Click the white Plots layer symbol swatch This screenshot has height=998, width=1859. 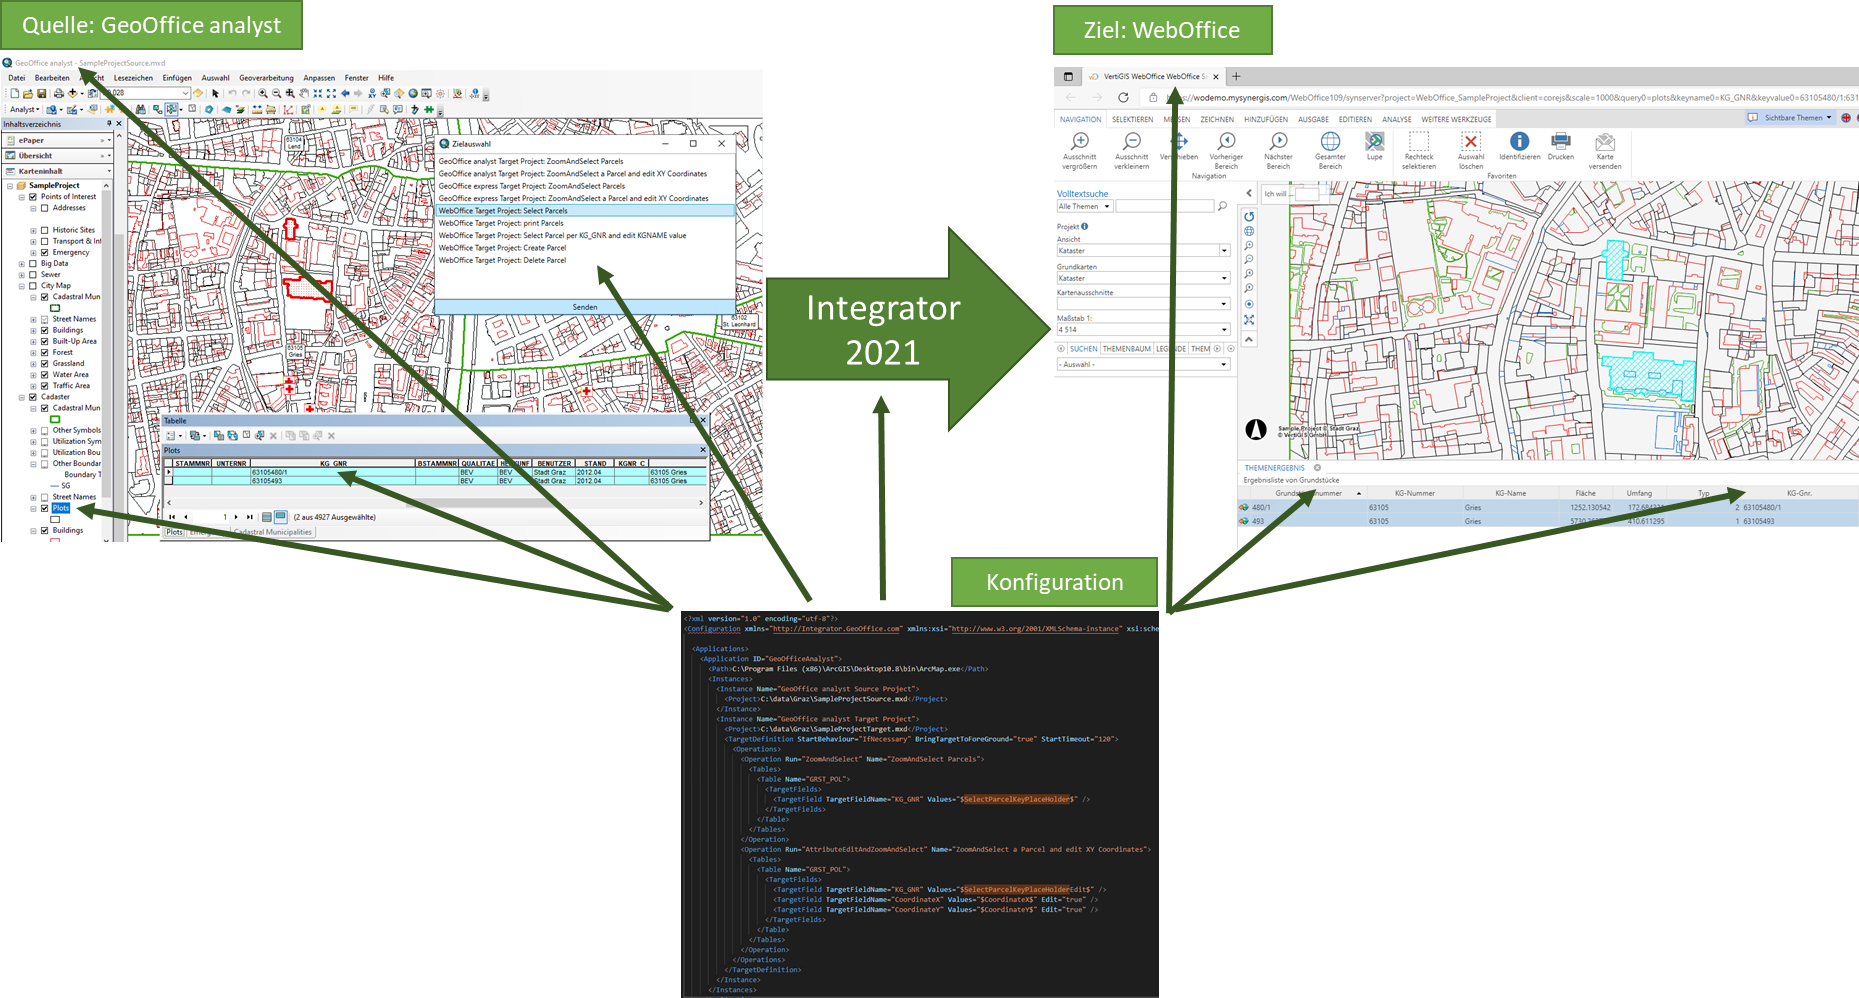pos(55,520)
